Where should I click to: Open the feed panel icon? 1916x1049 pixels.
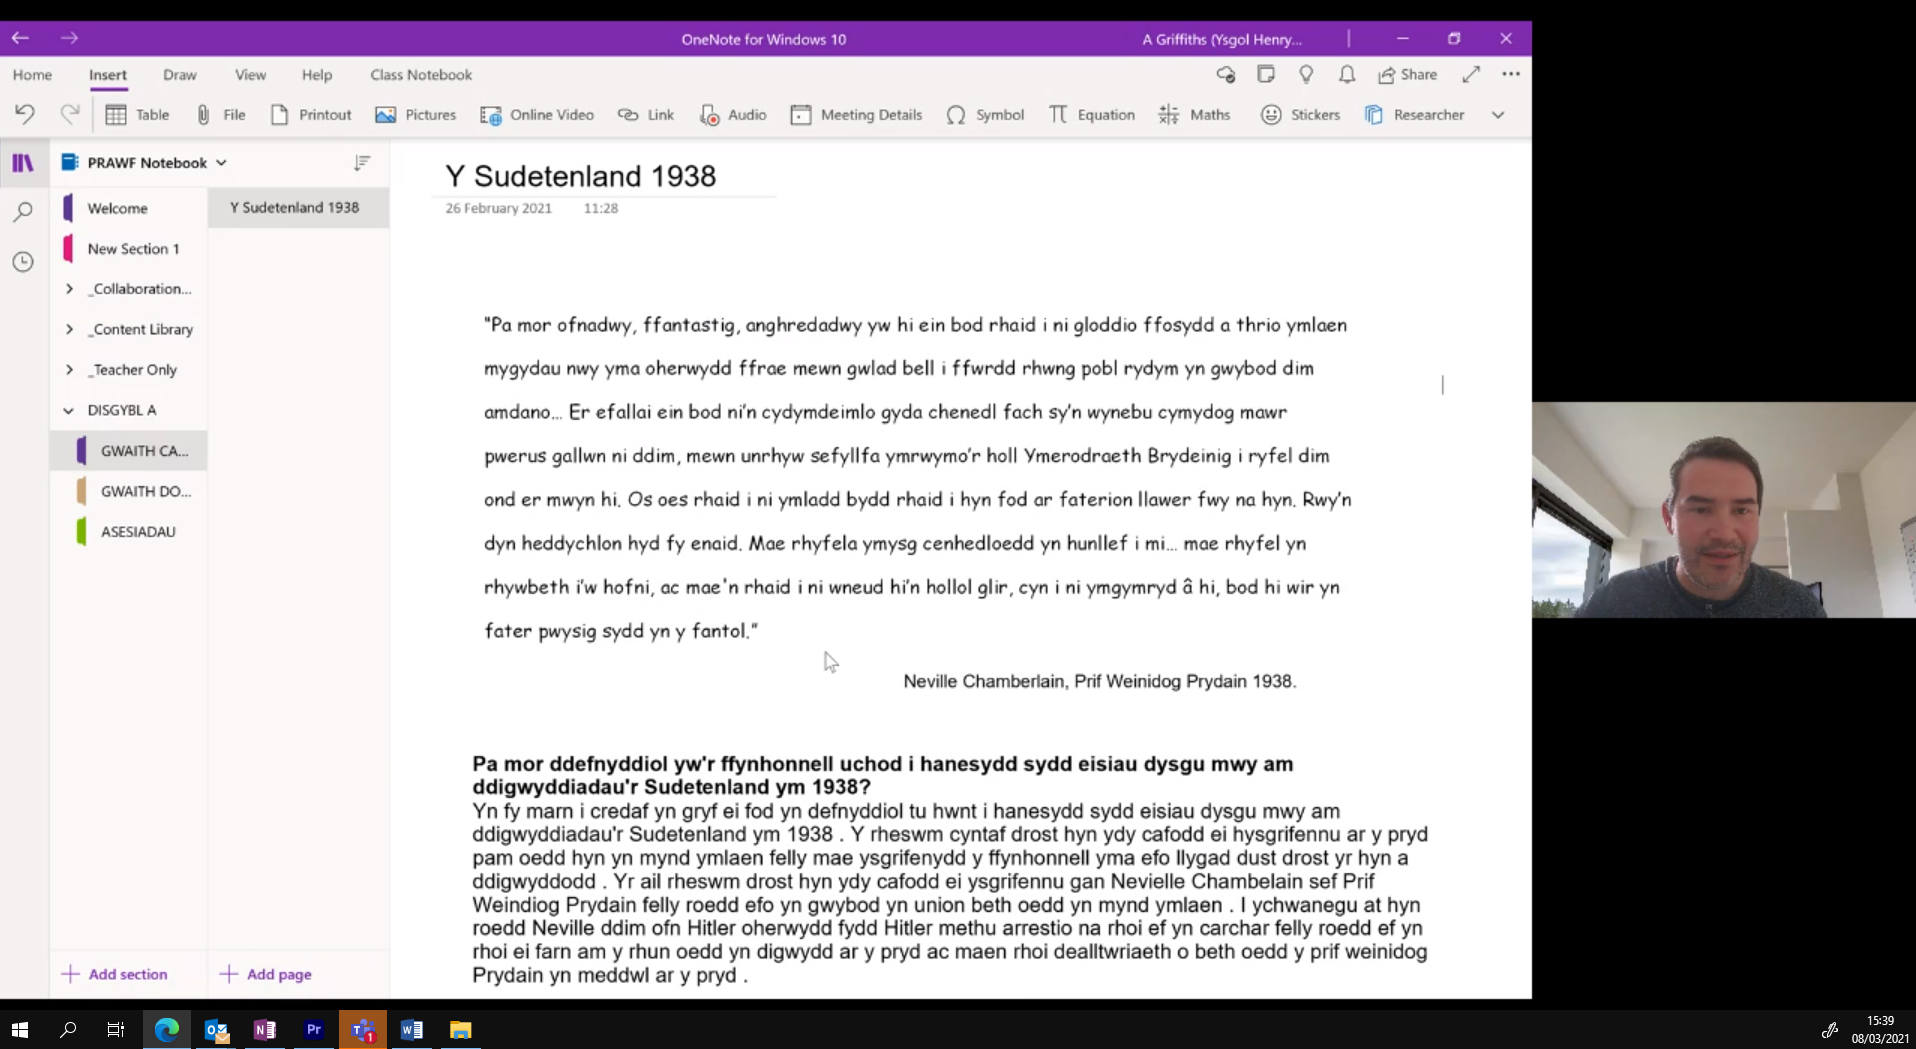[x=1266, y=74]
